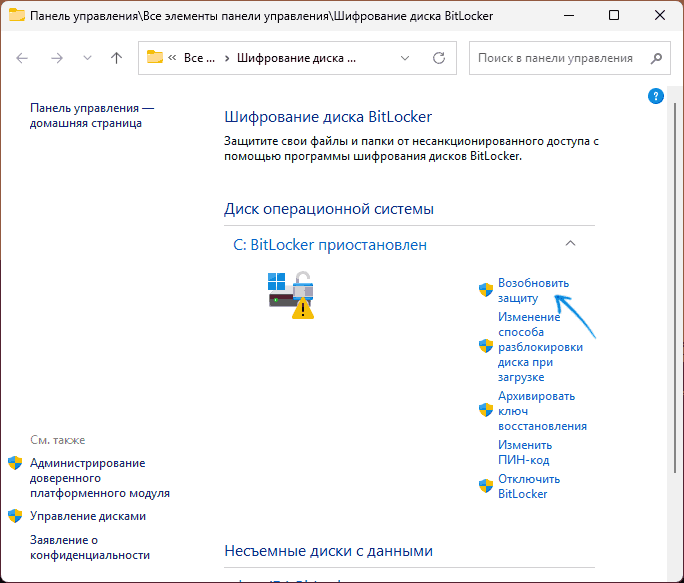Minimize the BitLocker control panel window

pos(568,15)
